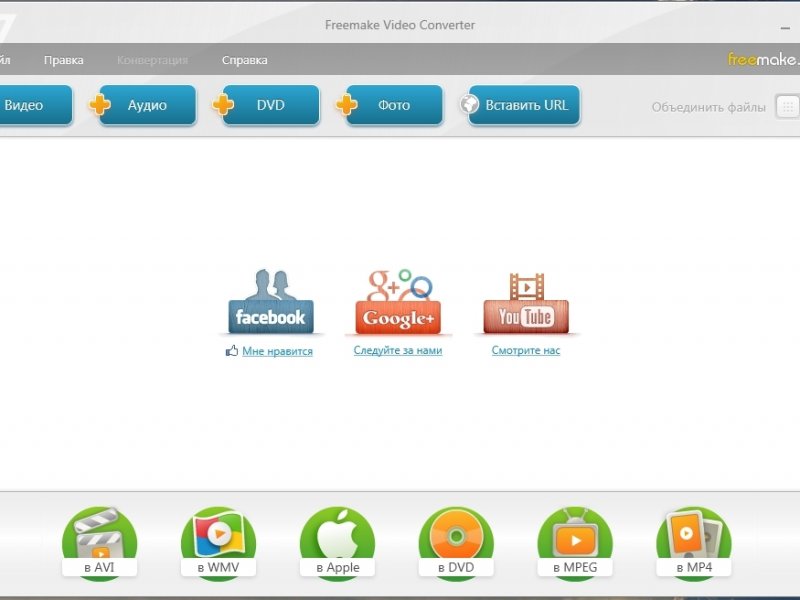Toggle the Объединить файлы switch
This screenshot has height=600, width=800.
788,107
